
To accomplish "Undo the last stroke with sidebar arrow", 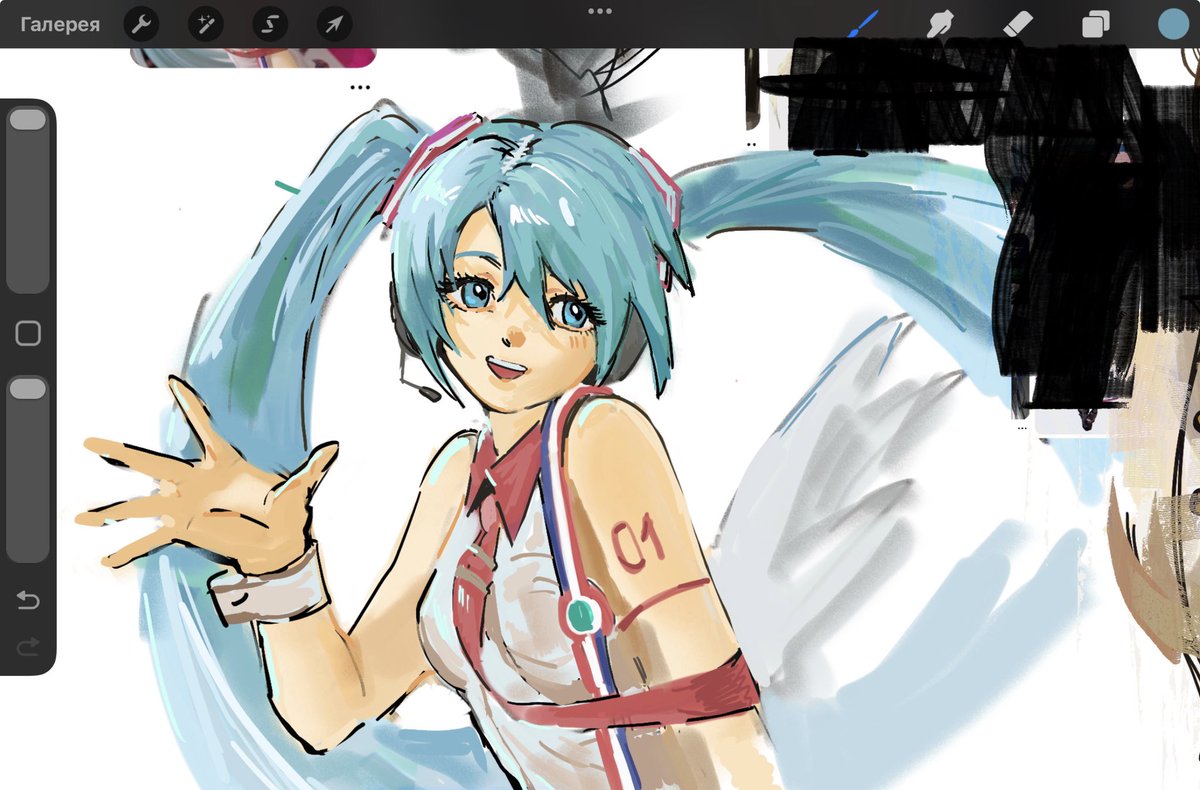I will tap(28, 600).
